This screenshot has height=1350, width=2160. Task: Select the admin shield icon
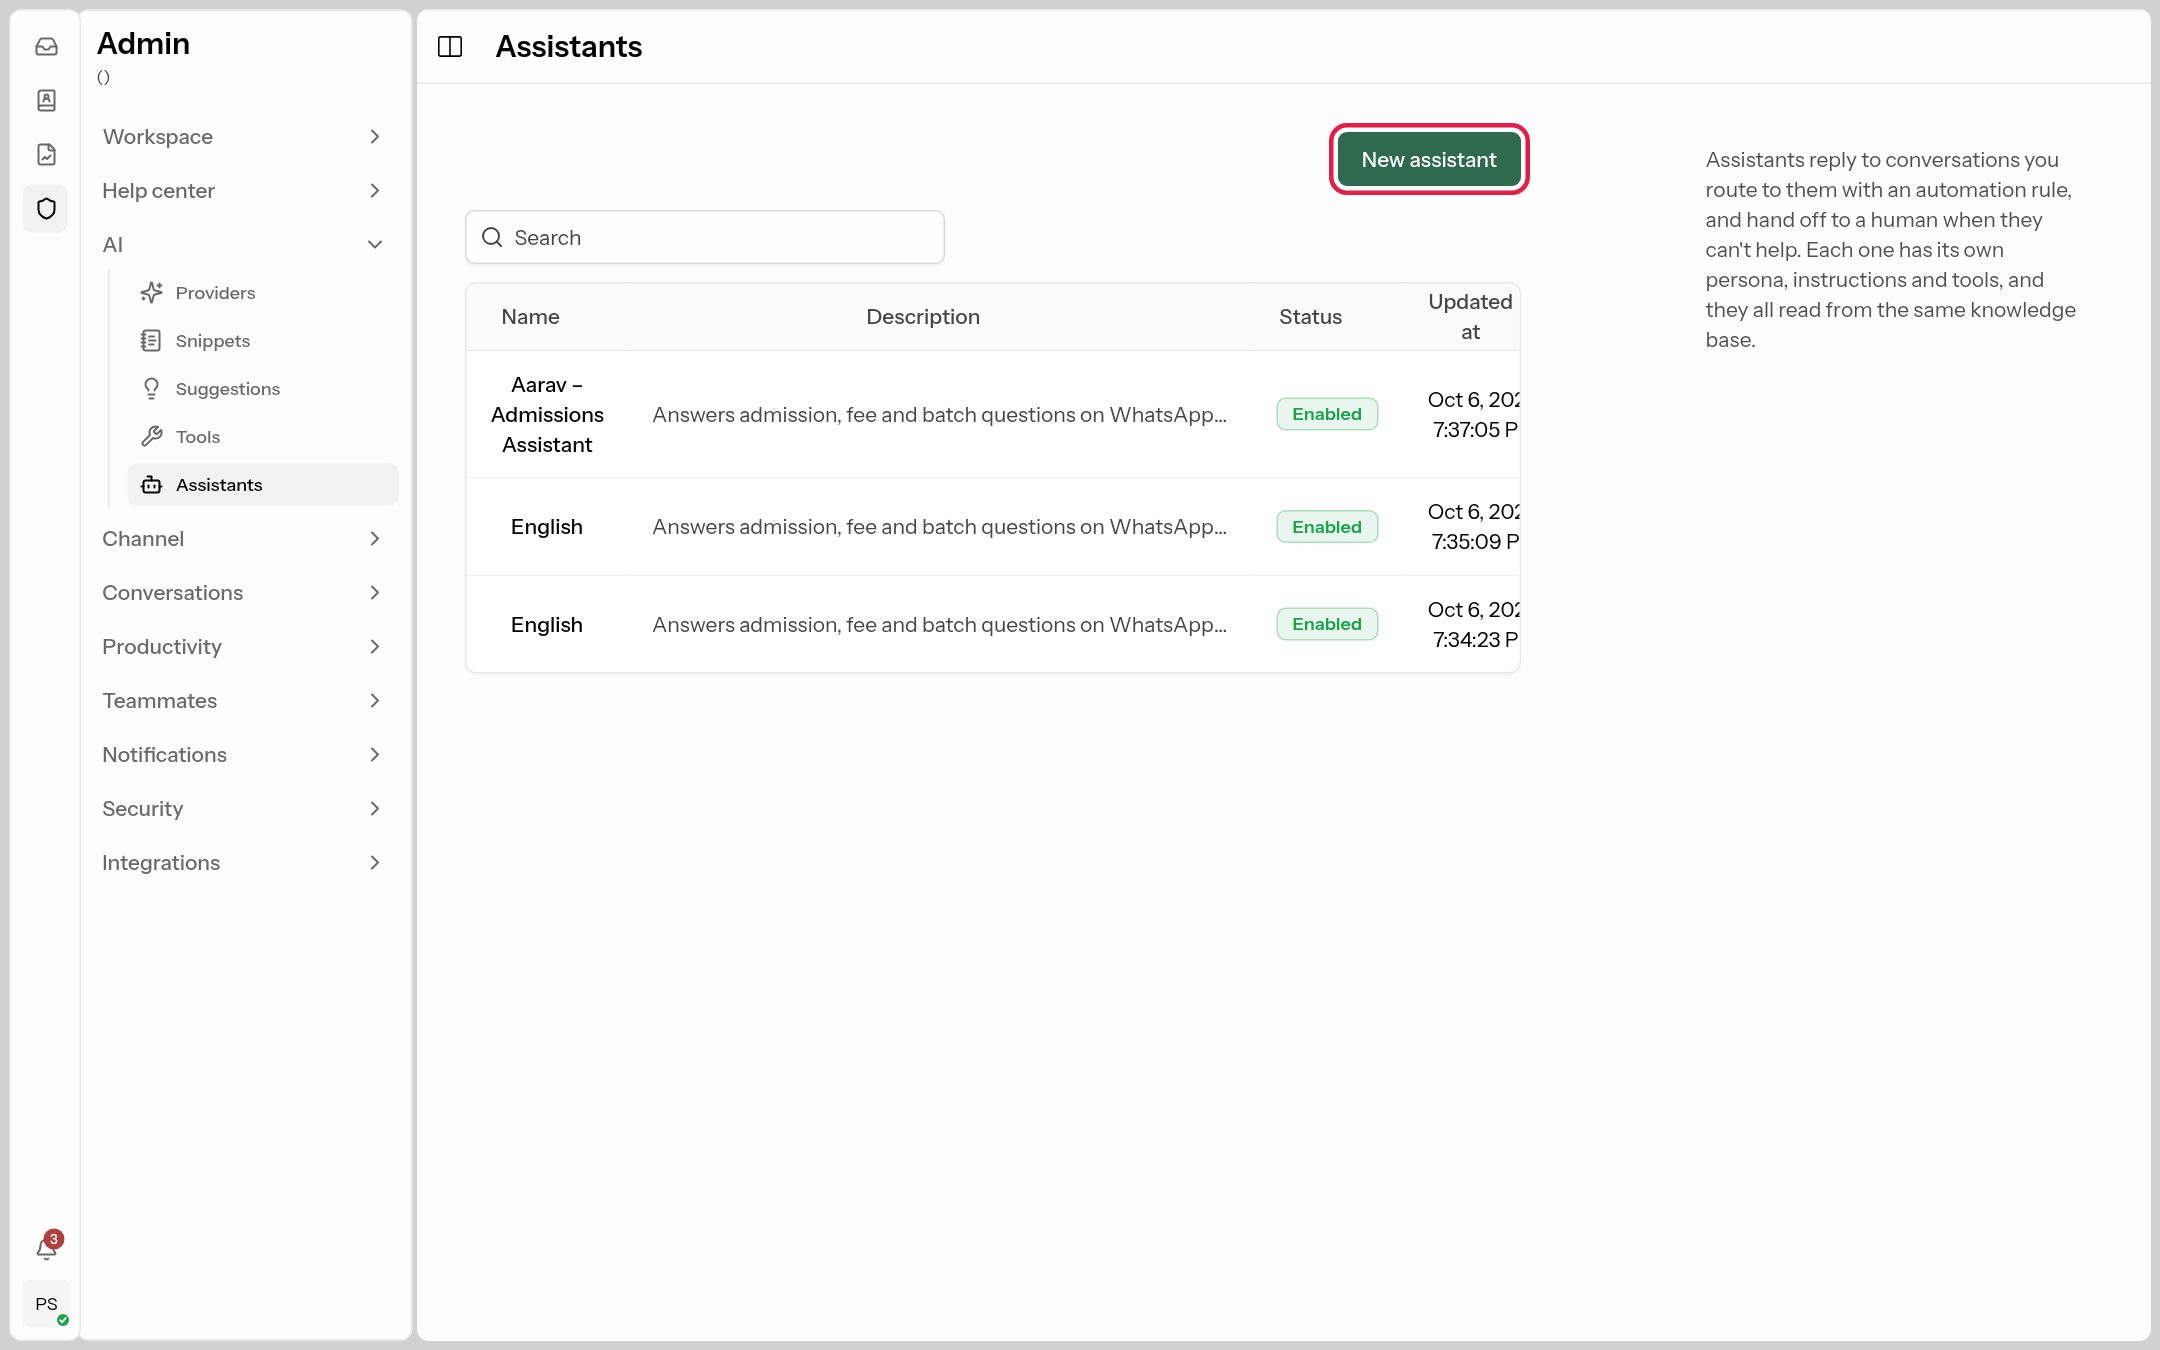coord(46,208)
